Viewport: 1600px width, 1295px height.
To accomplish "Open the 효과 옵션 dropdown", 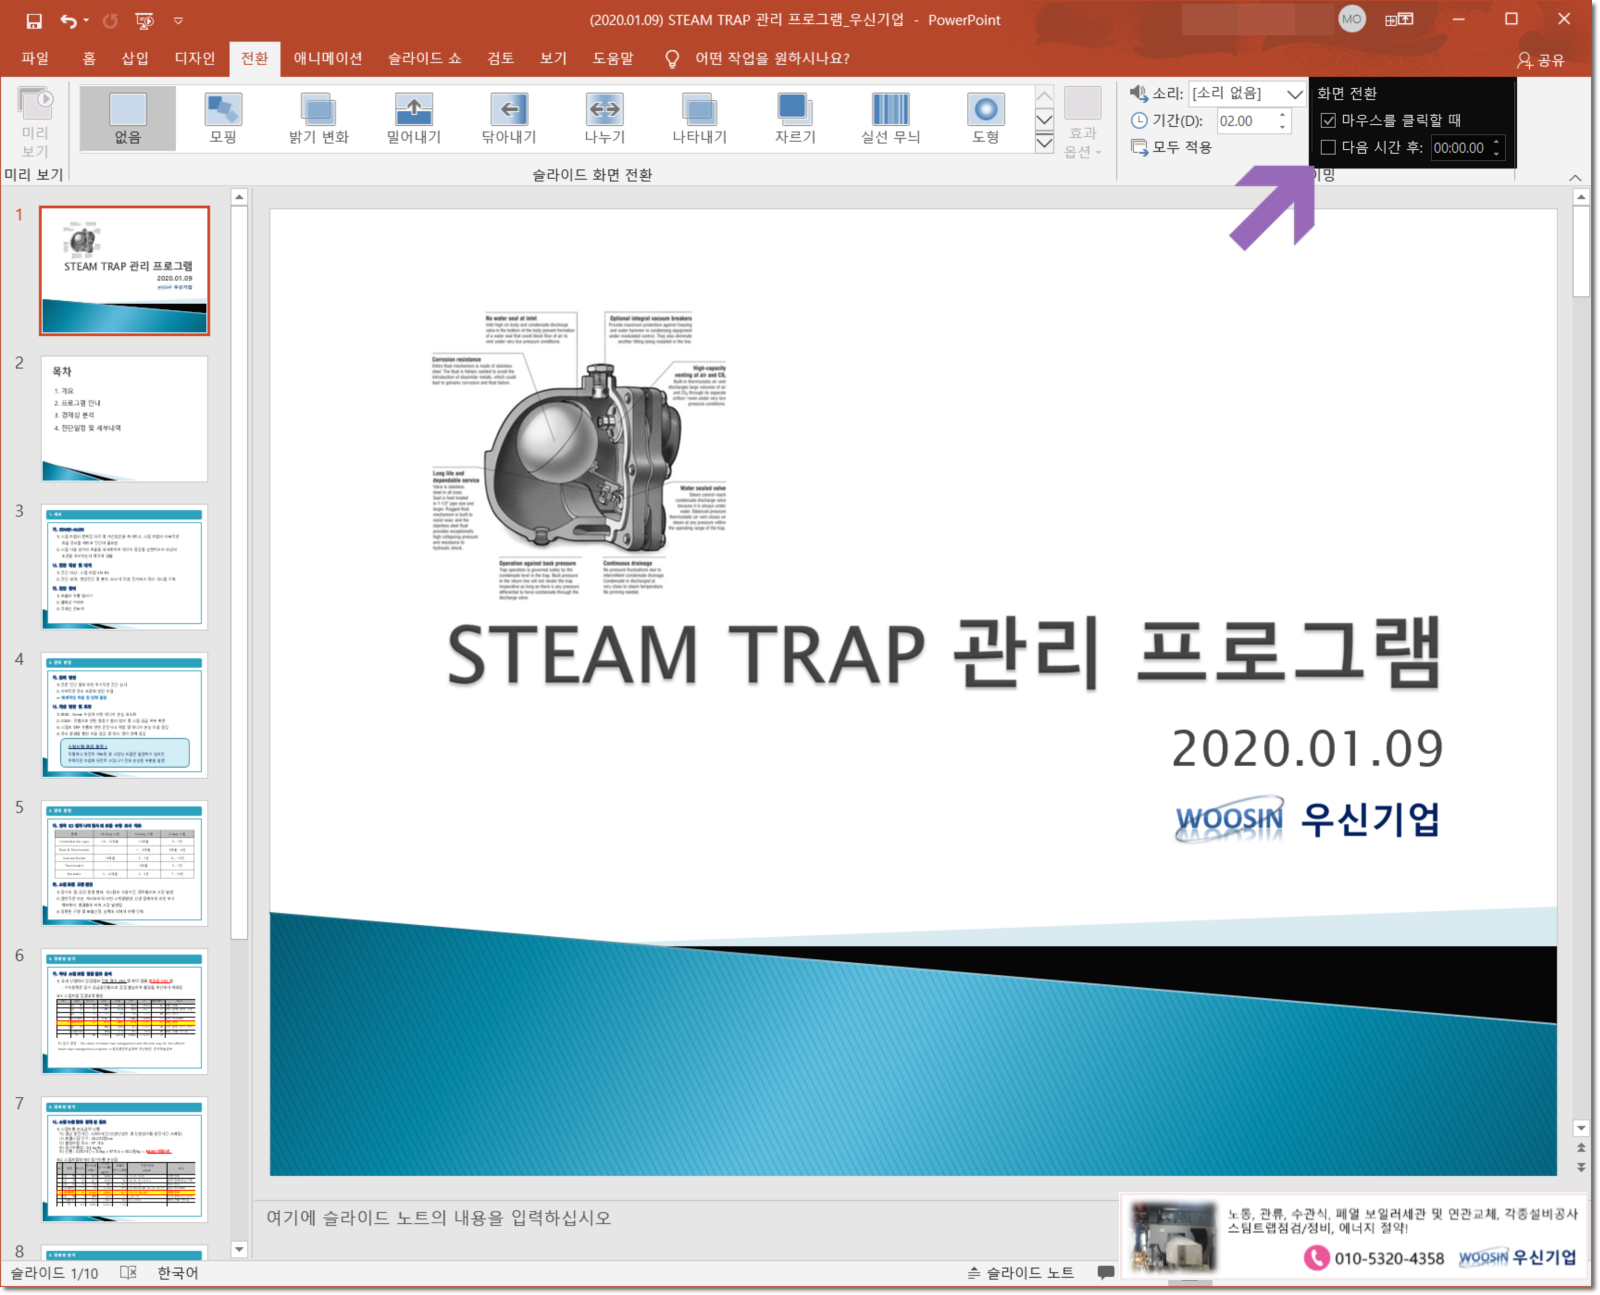I will [x=1083, y=123].
